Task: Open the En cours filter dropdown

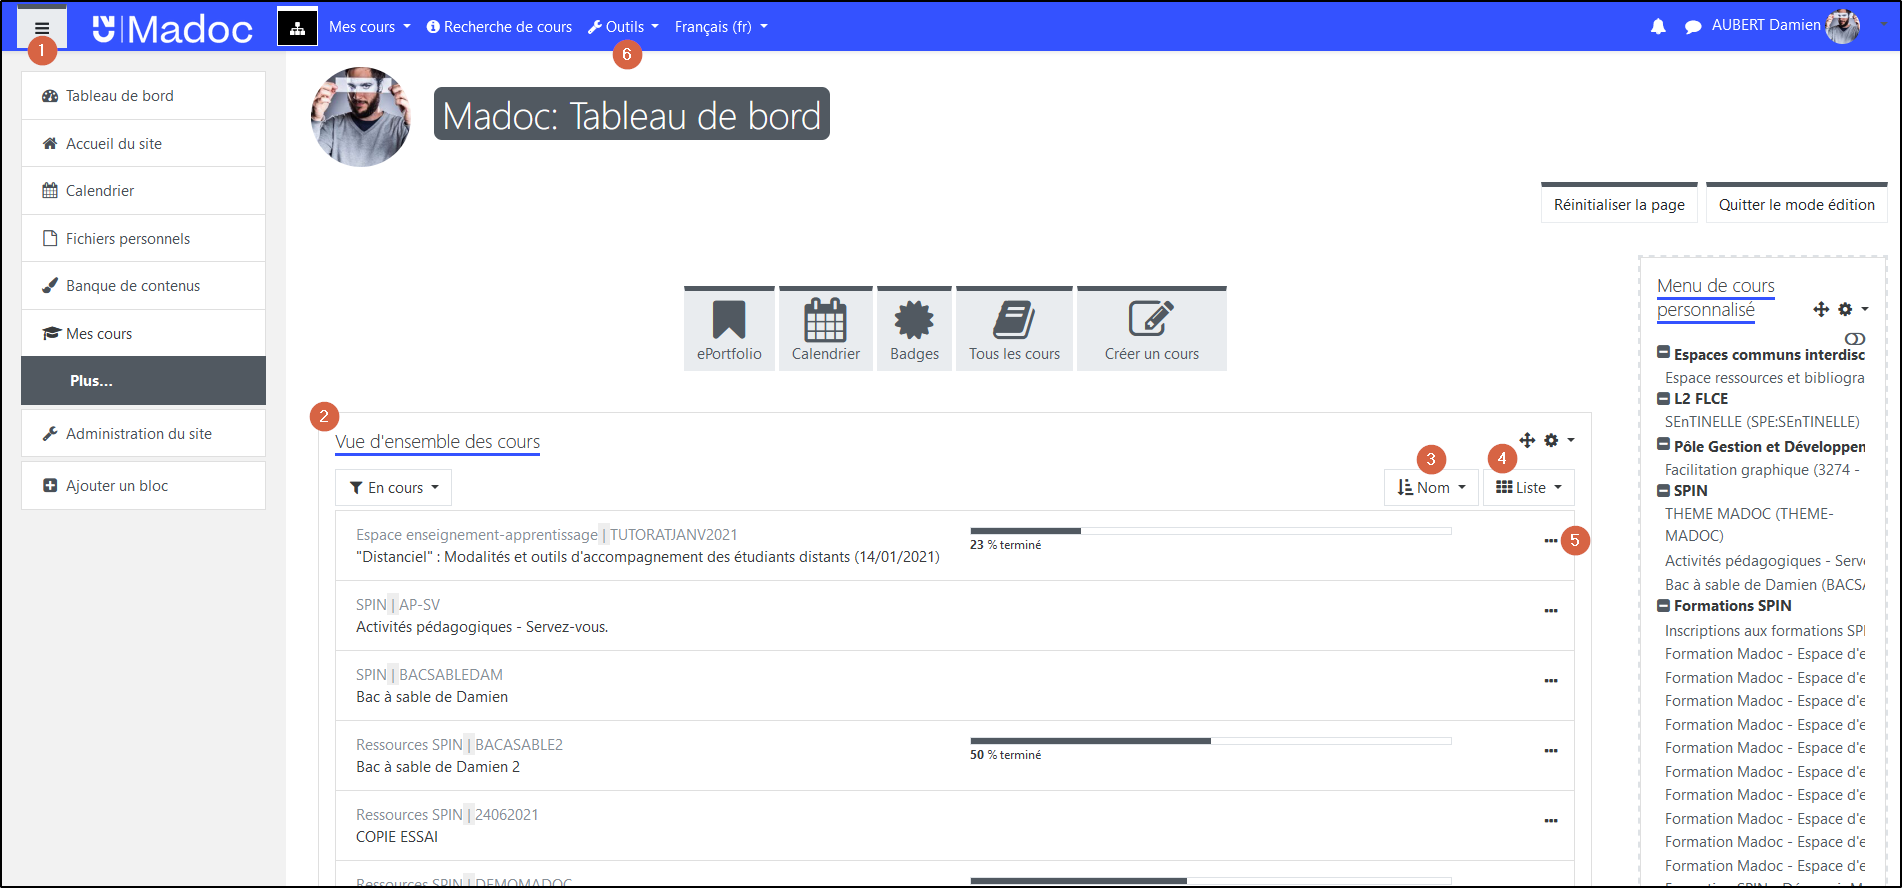Action: pyautogui.click(x=394, y=488)
